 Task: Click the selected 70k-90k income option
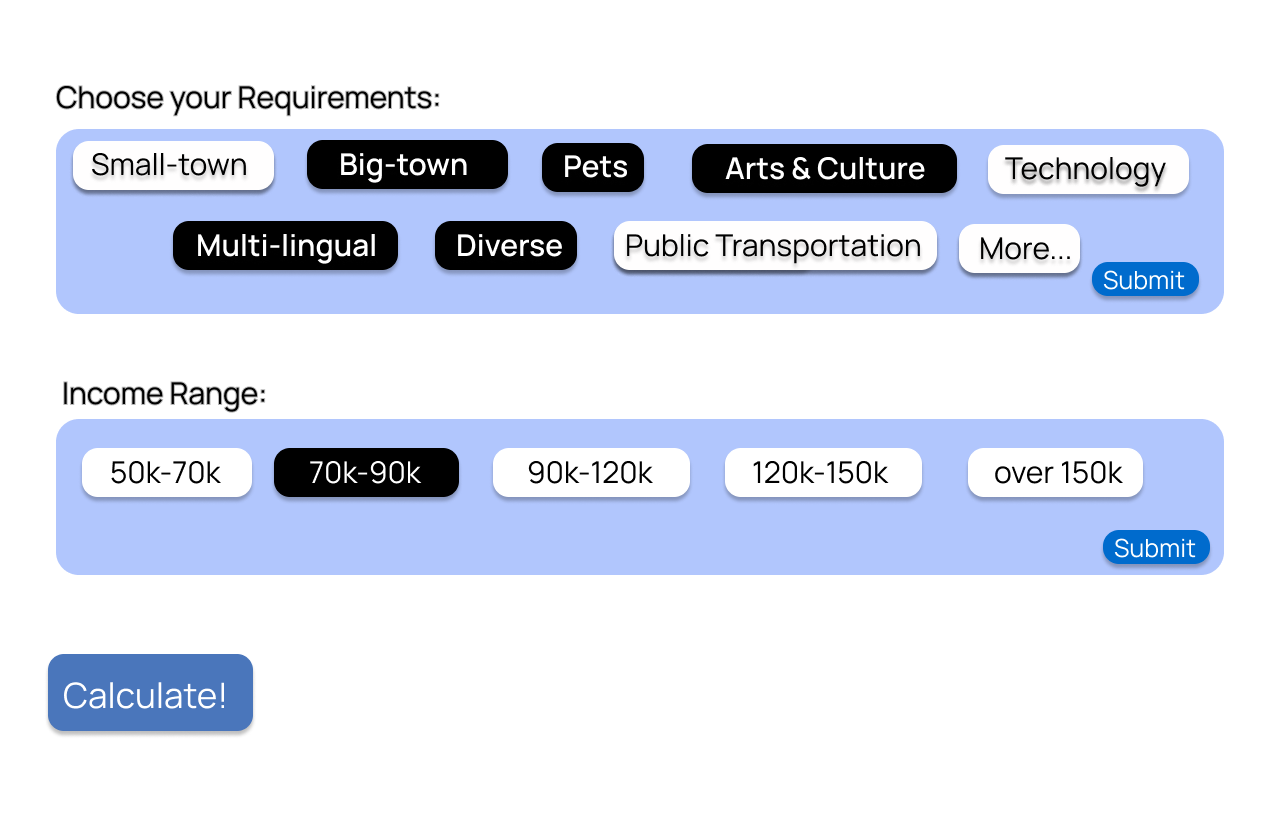click(366, 472)
